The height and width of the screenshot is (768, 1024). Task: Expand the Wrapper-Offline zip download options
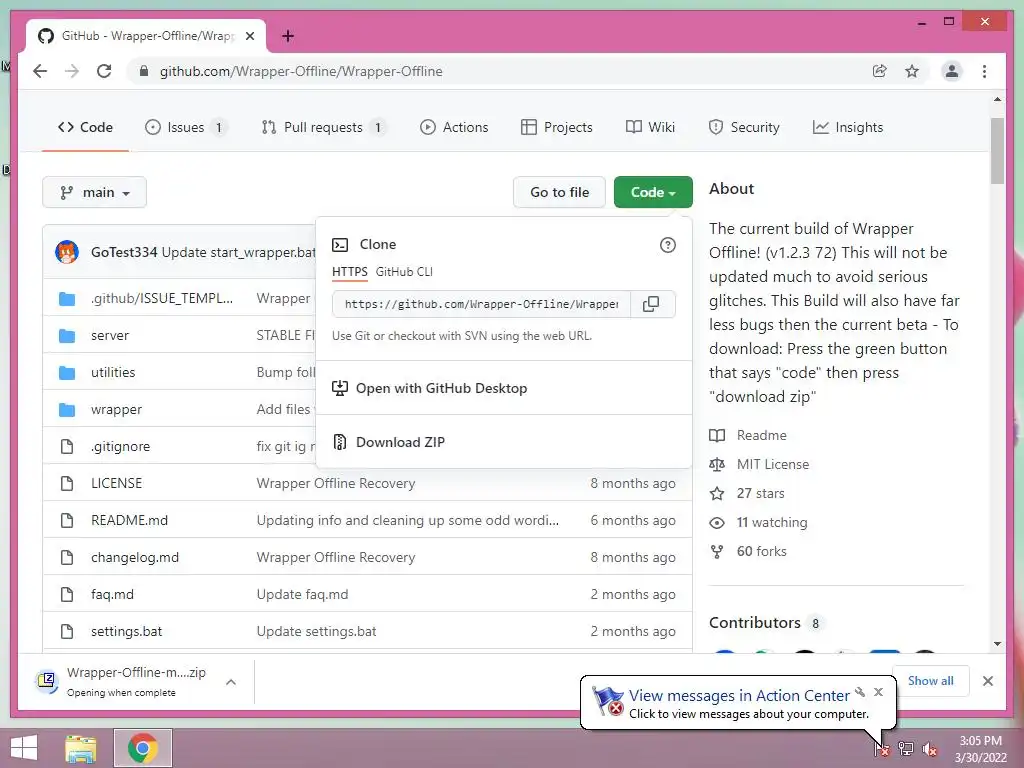(x=231, y=682)
